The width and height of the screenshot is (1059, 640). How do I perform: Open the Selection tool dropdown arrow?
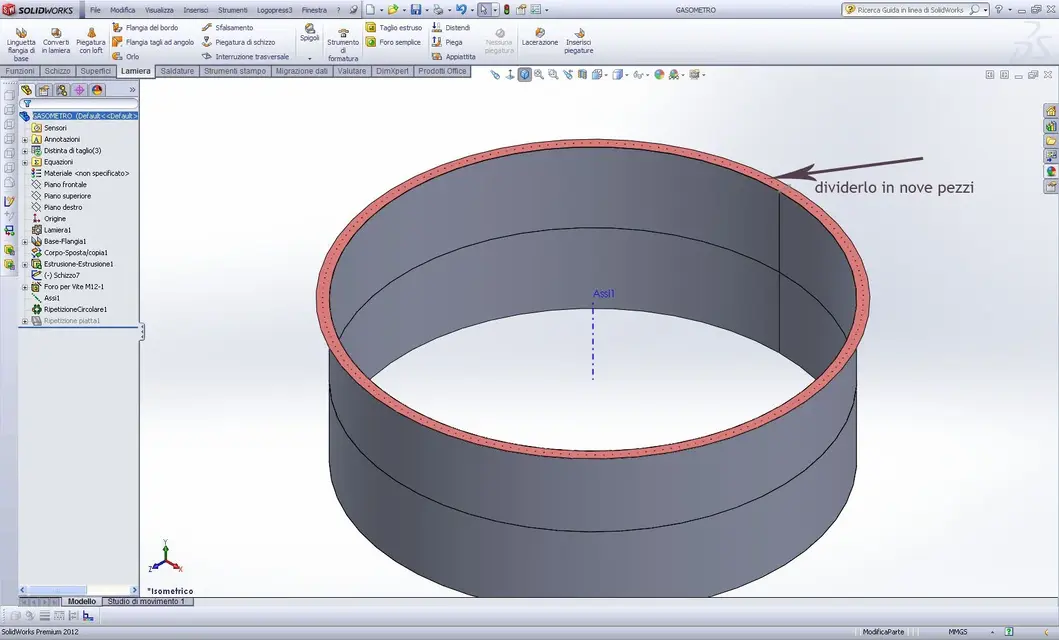point(494,10)
